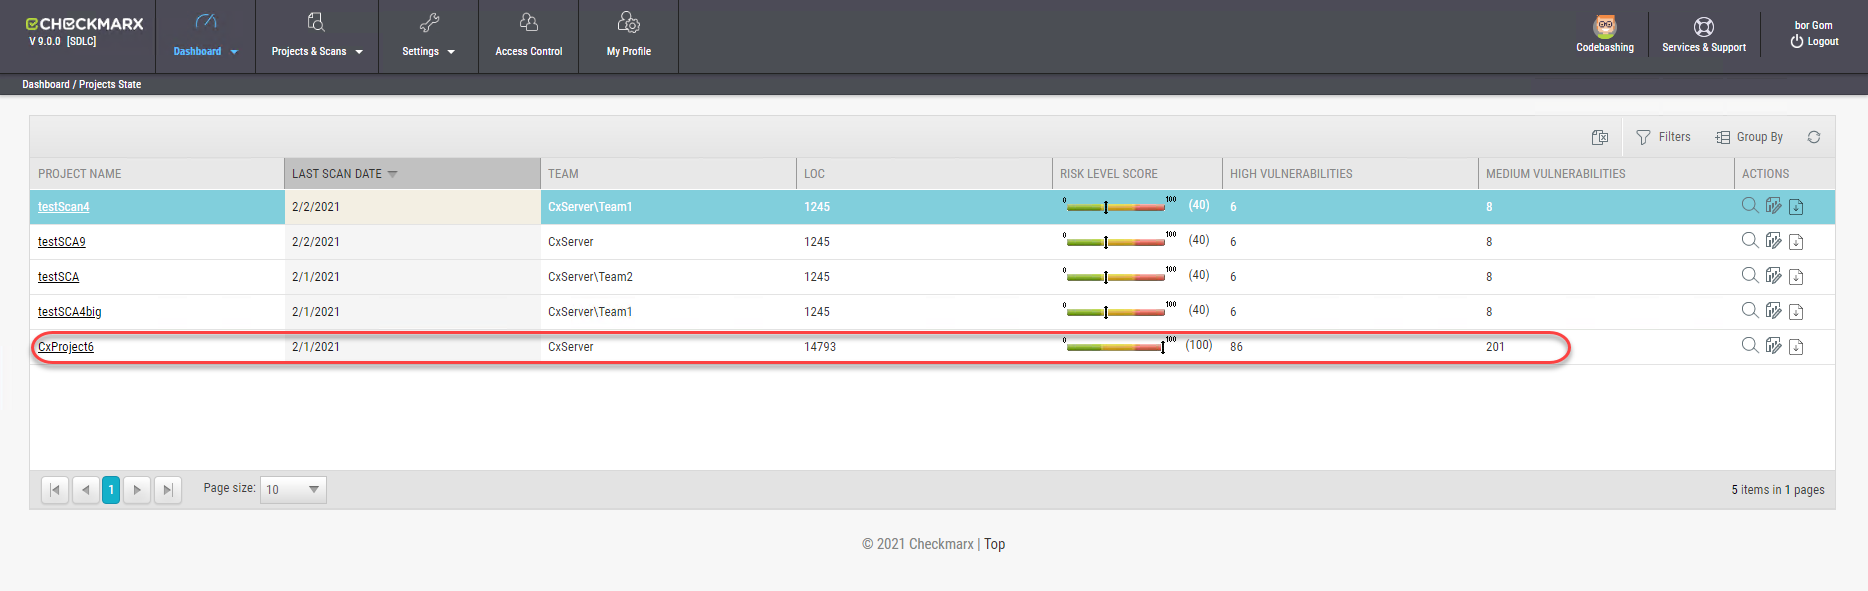The image size is (1868, 591).
Task: Open Services & Support
Action: pos(1703,35)
